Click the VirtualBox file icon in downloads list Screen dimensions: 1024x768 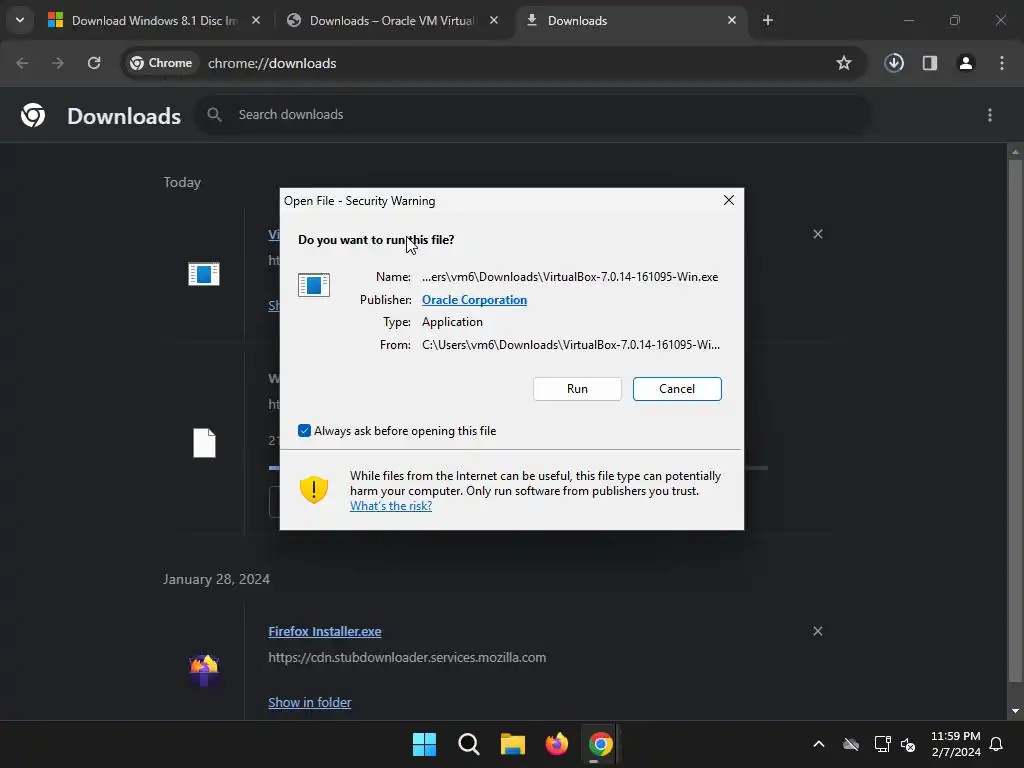204,274
